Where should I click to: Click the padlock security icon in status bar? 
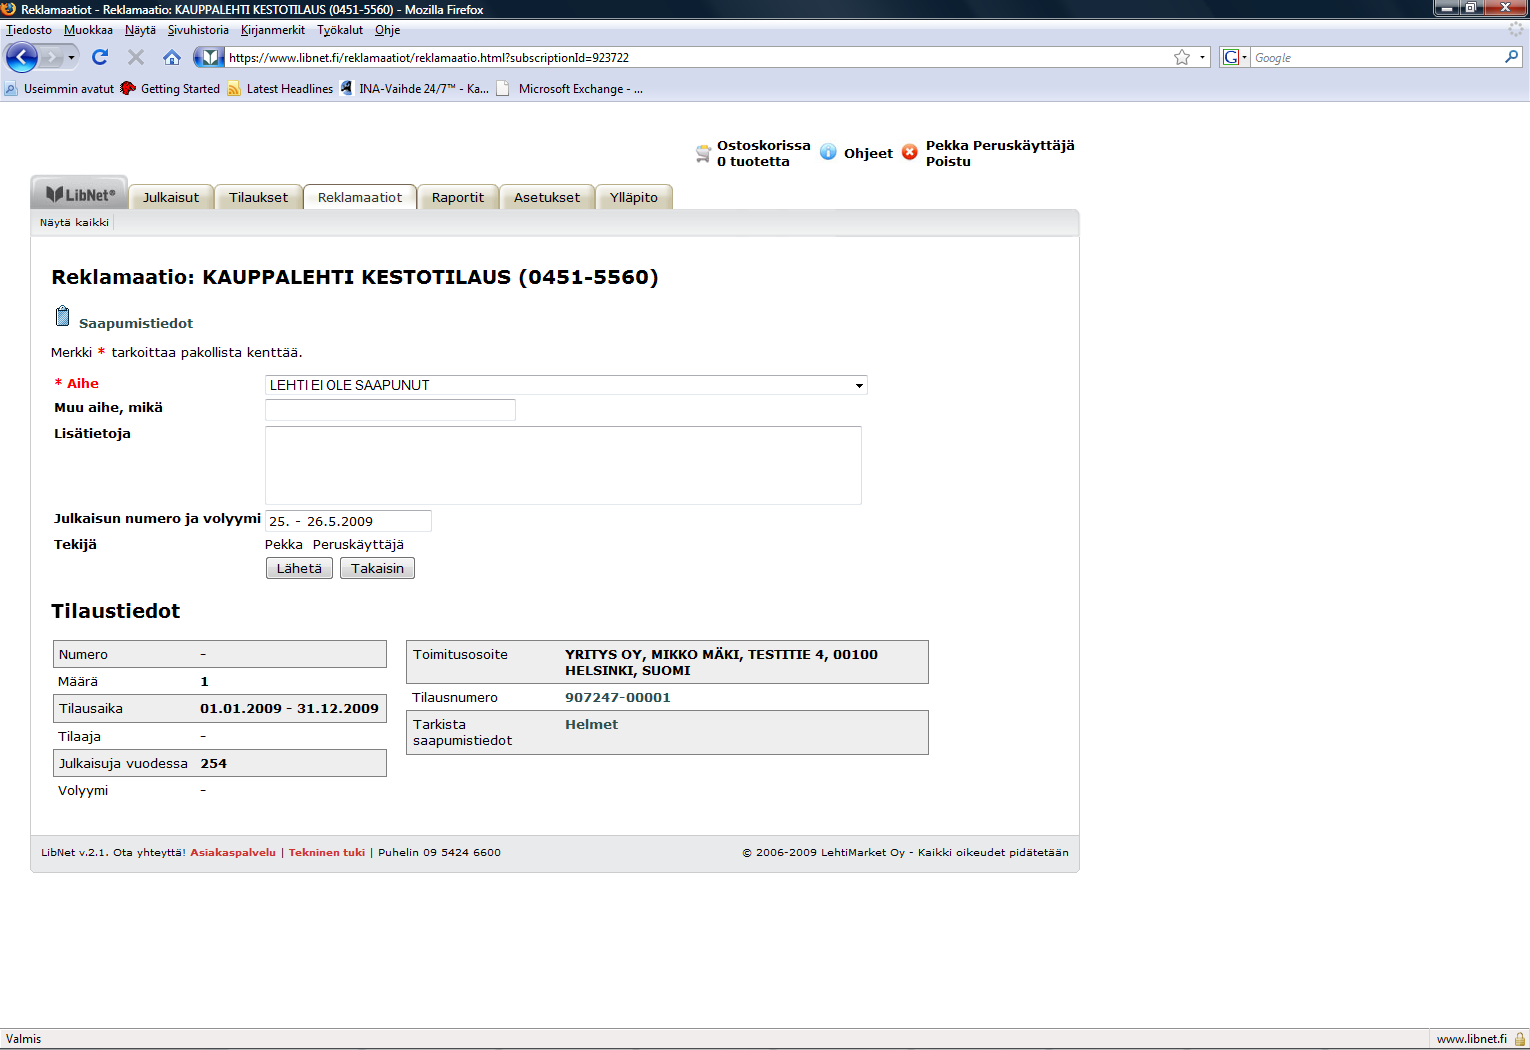1520,1039
